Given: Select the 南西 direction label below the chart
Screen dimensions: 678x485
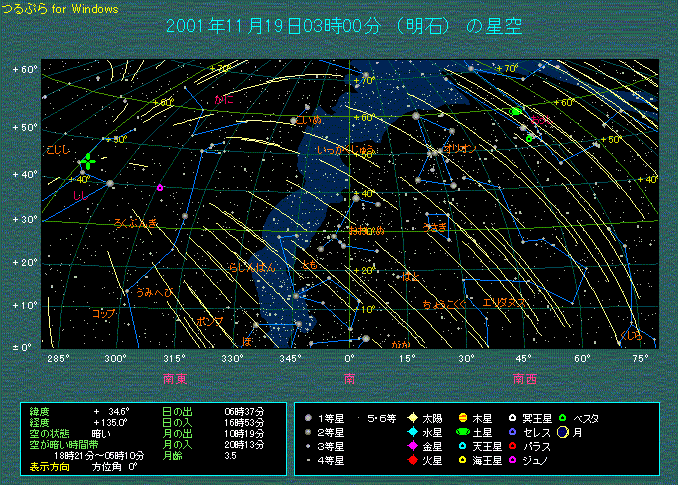Looking at the screenshot, I should [x=525, y=378].
